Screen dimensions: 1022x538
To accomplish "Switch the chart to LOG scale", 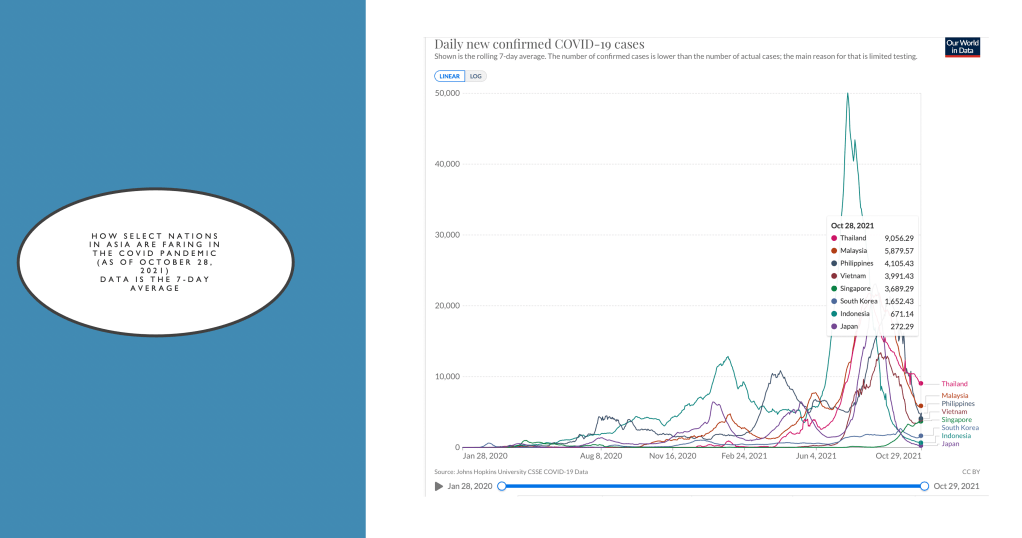I will tap(476, 75).
